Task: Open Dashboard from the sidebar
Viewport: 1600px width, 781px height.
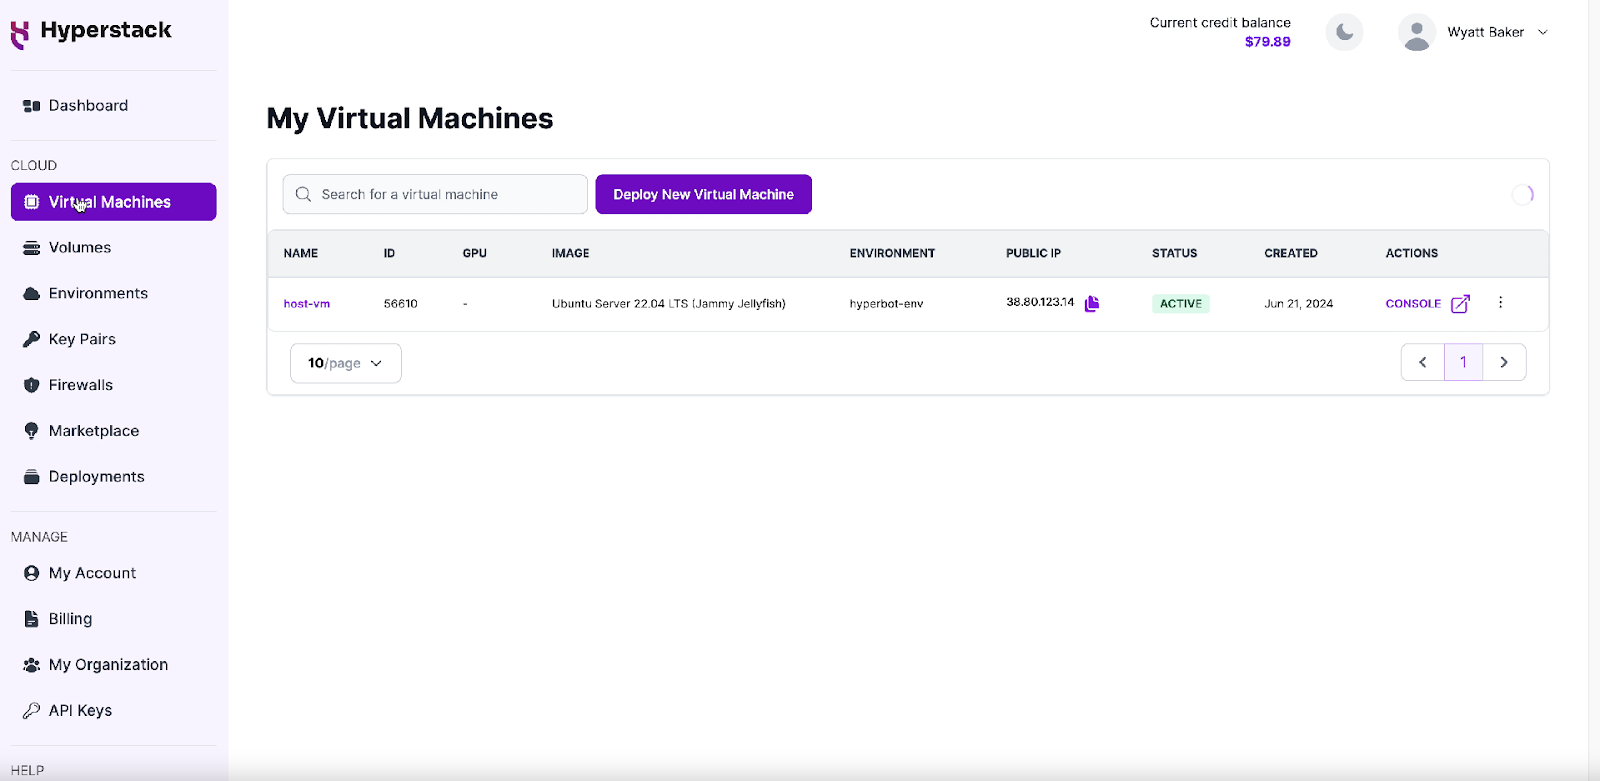Action: pos(113,106)
